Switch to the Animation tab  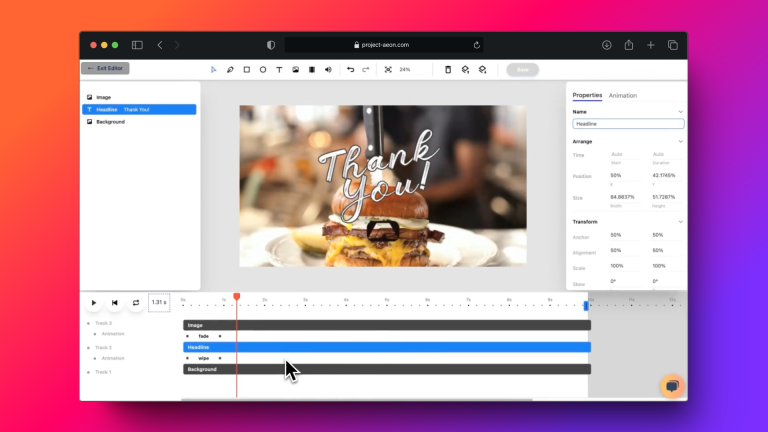tap(622, 96)
